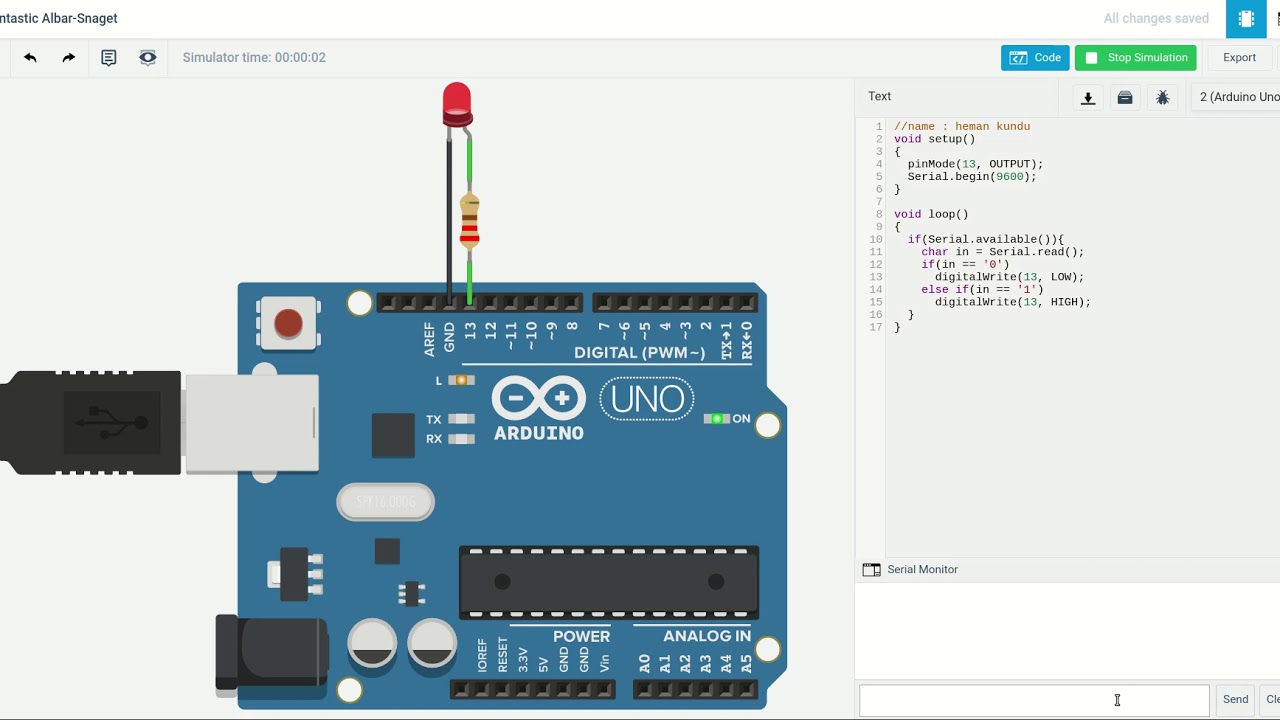Click the L indicator LED
Viewport: 1280px width, 720px height.
pyautogui.click(x=461, y=380)
